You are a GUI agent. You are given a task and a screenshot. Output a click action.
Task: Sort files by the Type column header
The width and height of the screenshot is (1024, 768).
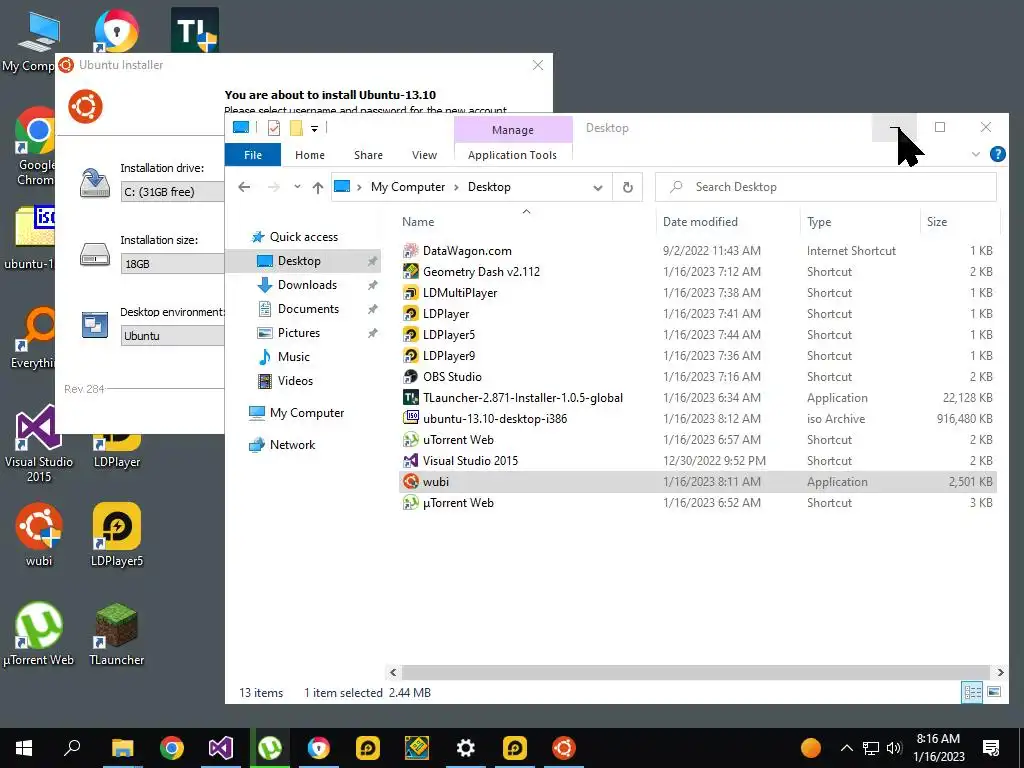tap(860, 222)
